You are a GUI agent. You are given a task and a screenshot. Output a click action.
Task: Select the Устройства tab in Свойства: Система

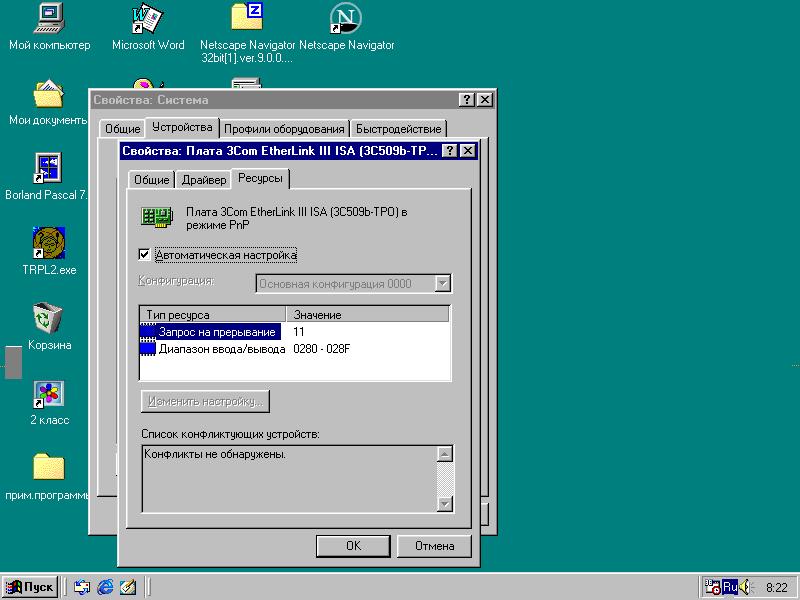(x=182, y=127)
